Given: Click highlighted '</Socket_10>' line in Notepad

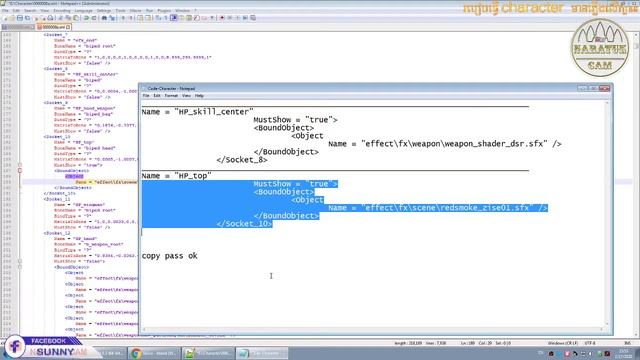Looking at the screenshot, I should 244,224.
